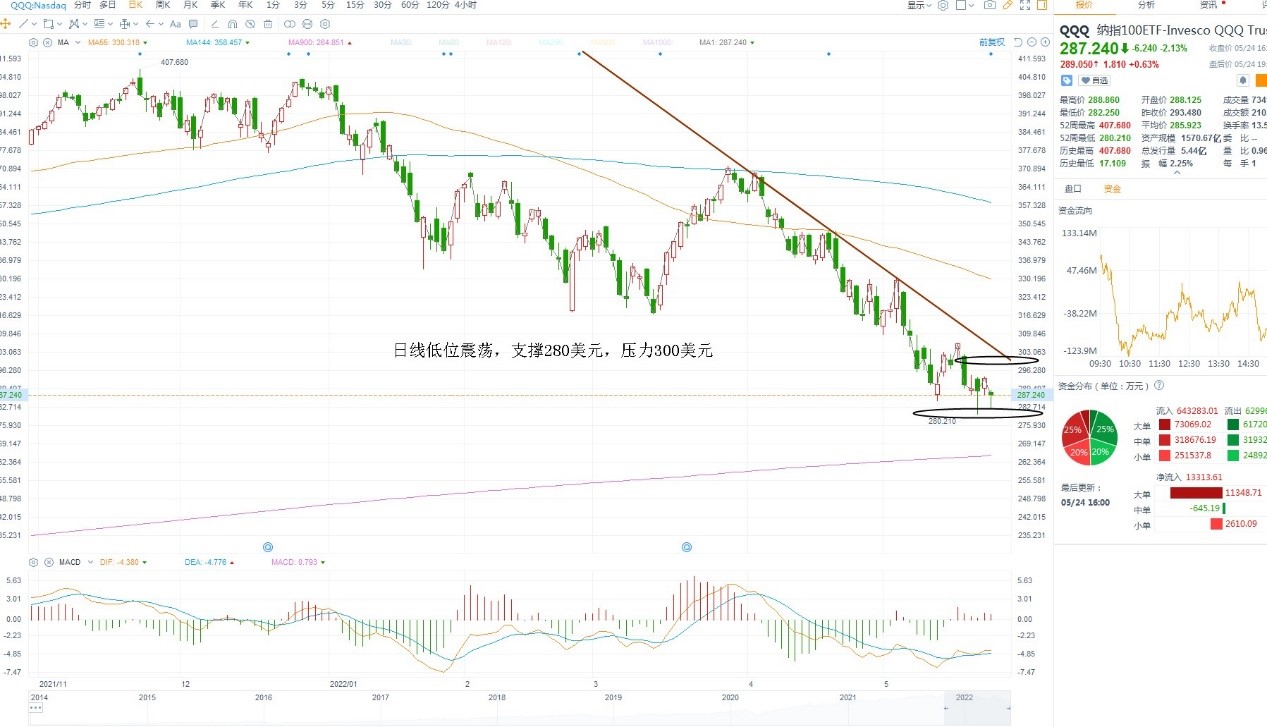The height and width of the screenshot is (727, 1267).
Task: Click the ellipsis button below timeline
Action: click(35, 708)
